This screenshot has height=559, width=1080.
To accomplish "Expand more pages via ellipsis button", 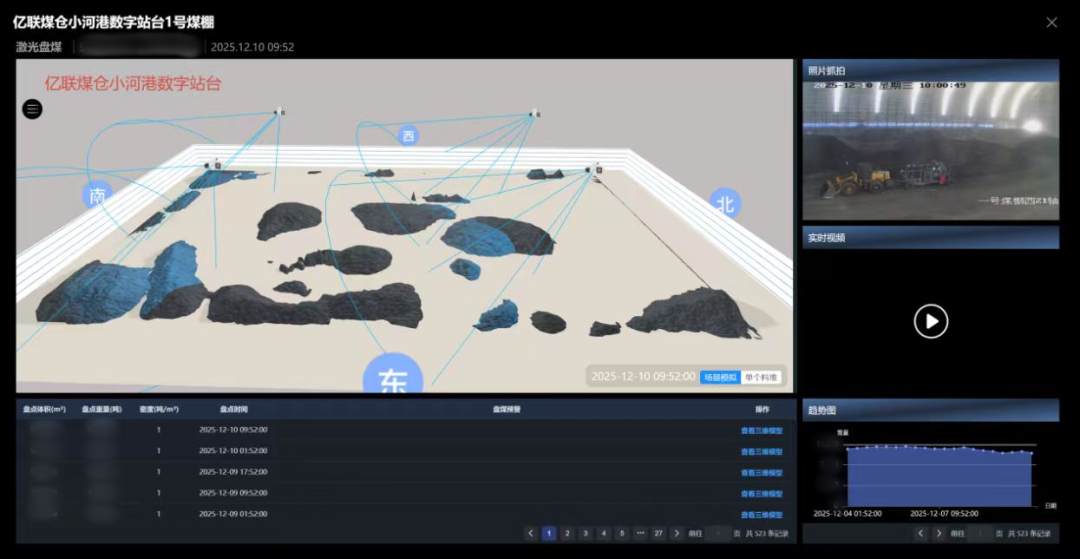I will coord(639,534).
